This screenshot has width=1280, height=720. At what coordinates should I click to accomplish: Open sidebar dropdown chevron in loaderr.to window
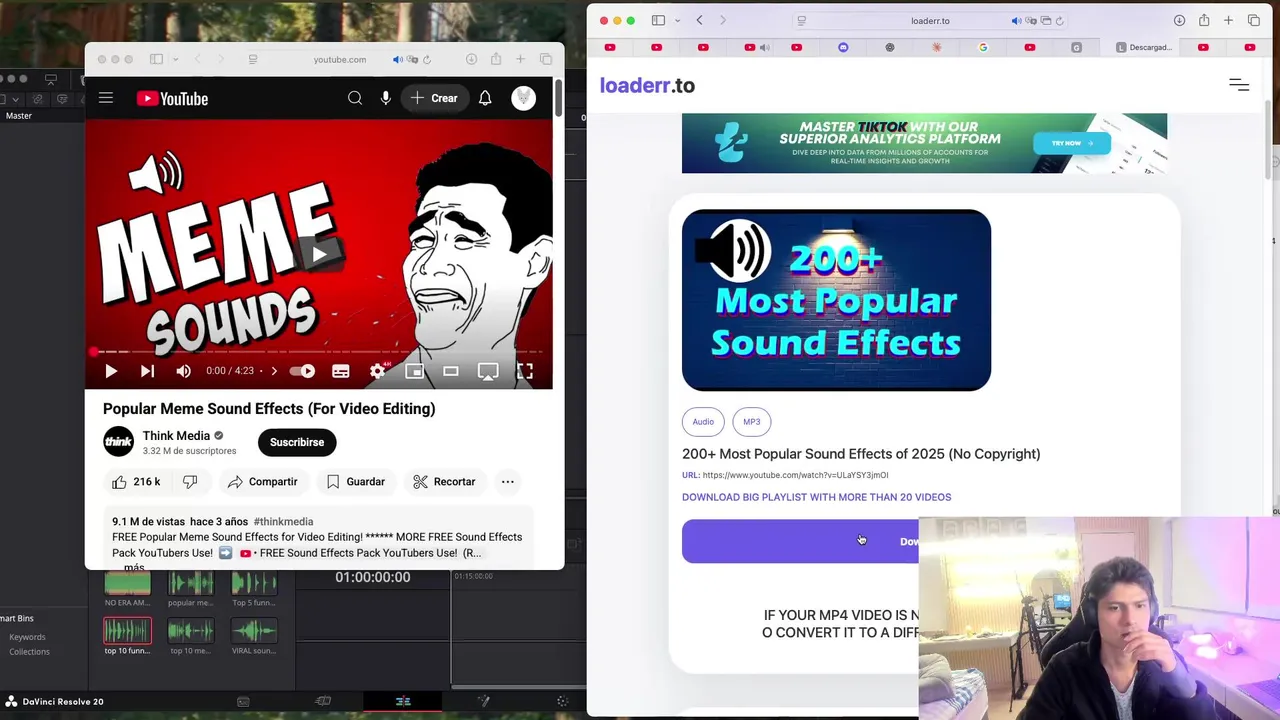(x=678, y=21)
